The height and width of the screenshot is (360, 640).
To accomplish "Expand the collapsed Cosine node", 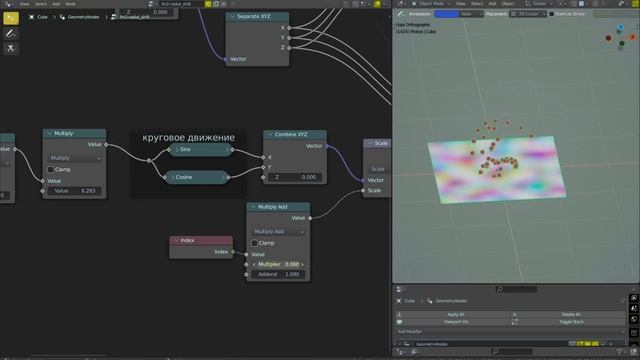I will [x=173, y=177].
